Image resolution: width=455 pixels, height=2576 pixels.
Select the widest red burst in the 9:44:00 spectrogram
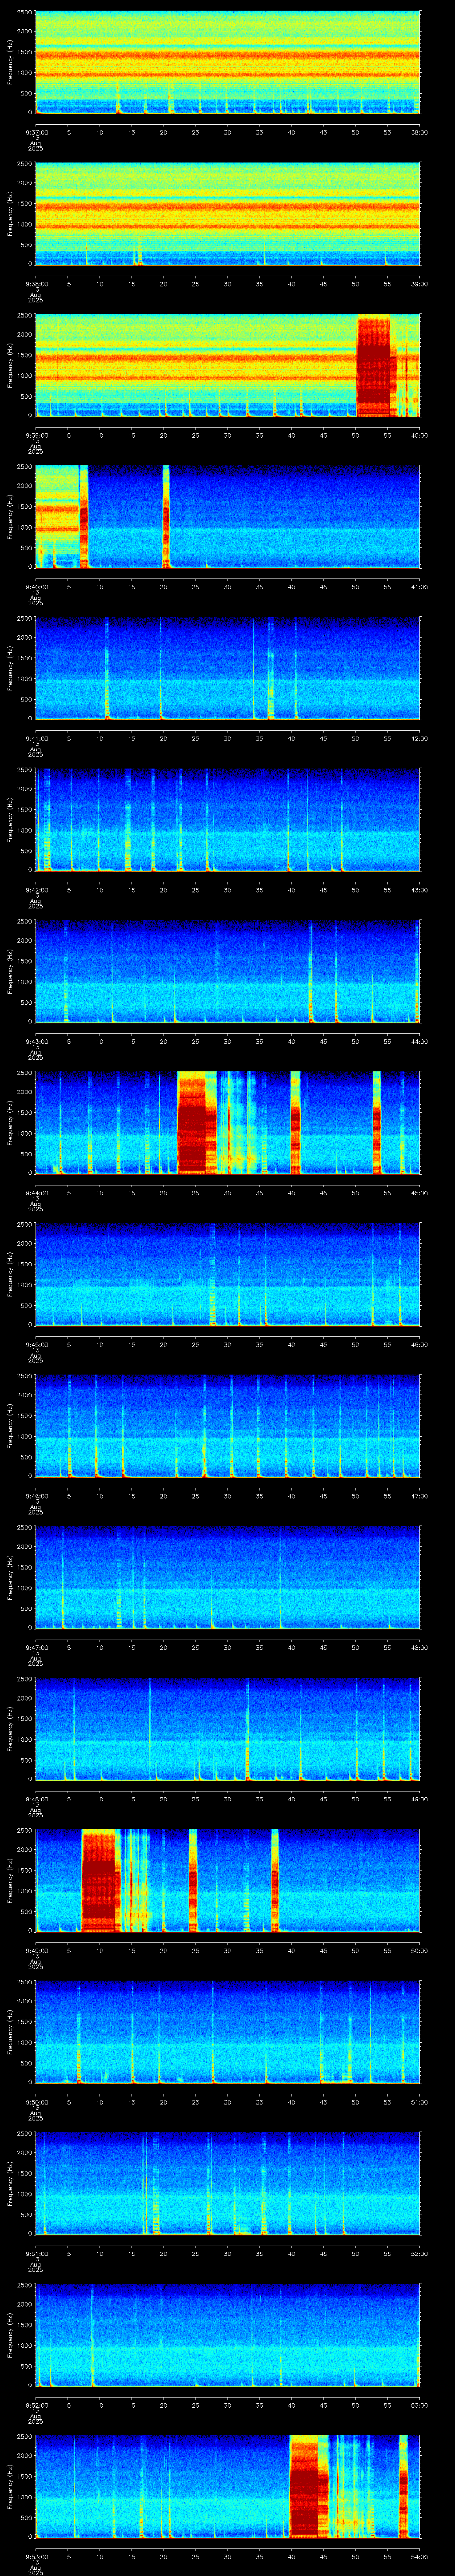click(x=197, y=1122)
